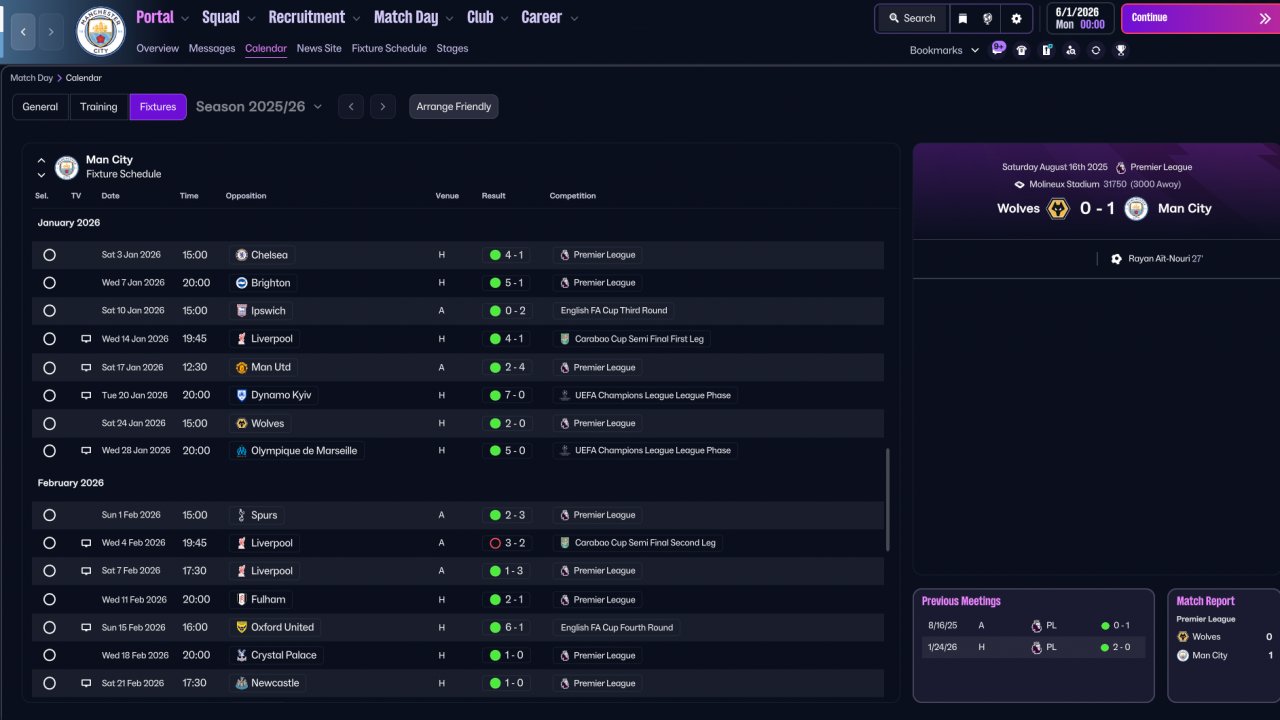Open the Fixture Schedule sub-menu item

[389, 48]
